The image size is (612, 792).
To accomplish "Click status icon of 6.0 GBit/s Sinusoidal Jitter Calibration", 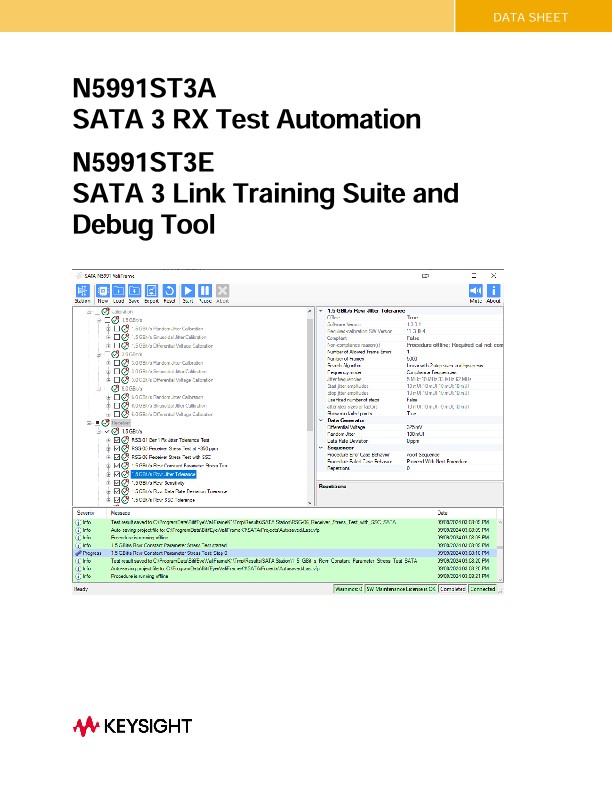I will coord(125,406).
